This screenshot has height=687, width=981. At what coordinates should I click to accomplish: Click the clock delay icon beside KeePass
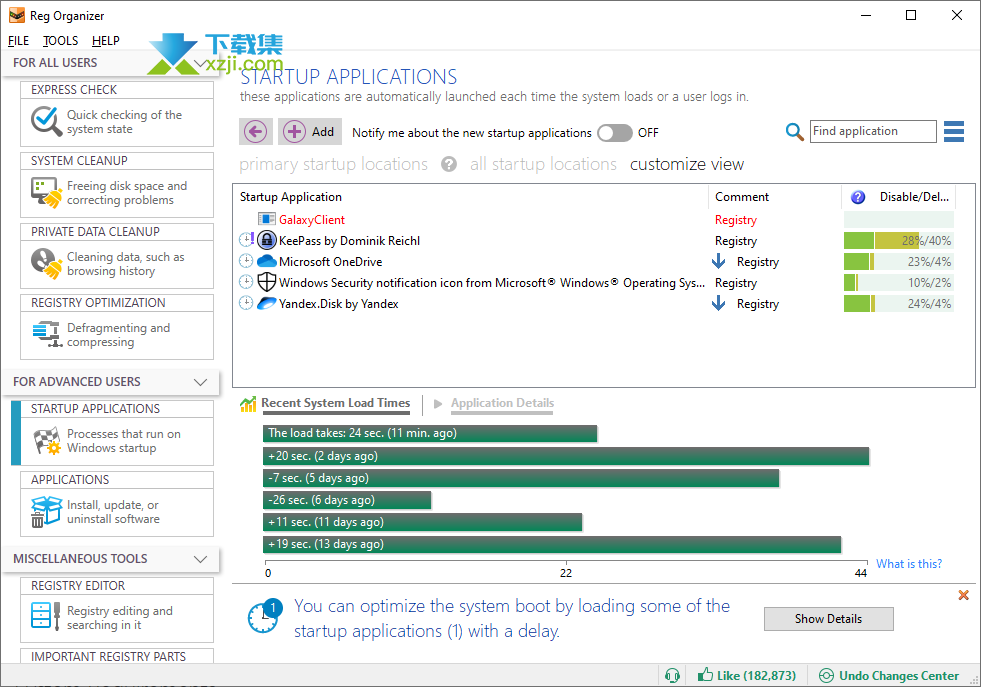pos(246,240)
